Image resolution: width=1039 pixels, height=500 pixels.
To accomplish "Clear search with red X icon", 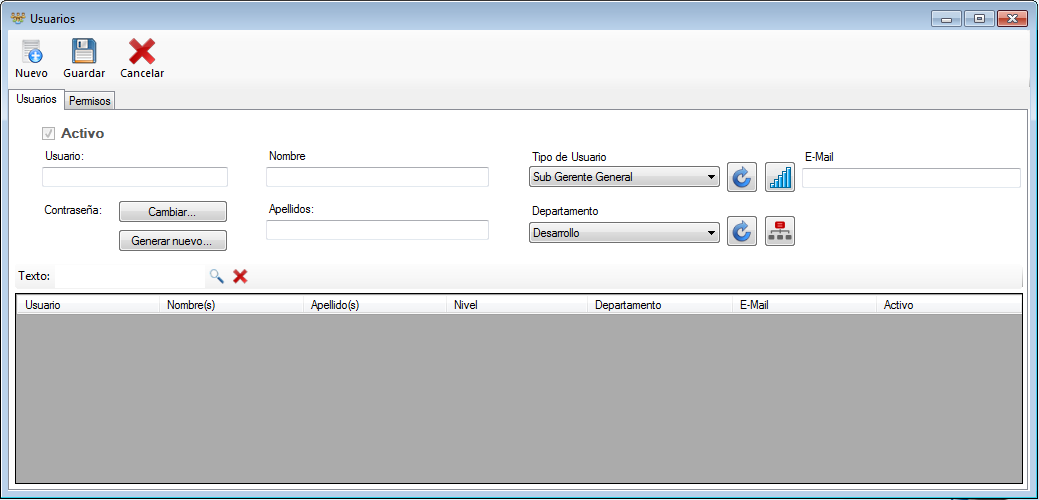I will [x=240, y=276].
